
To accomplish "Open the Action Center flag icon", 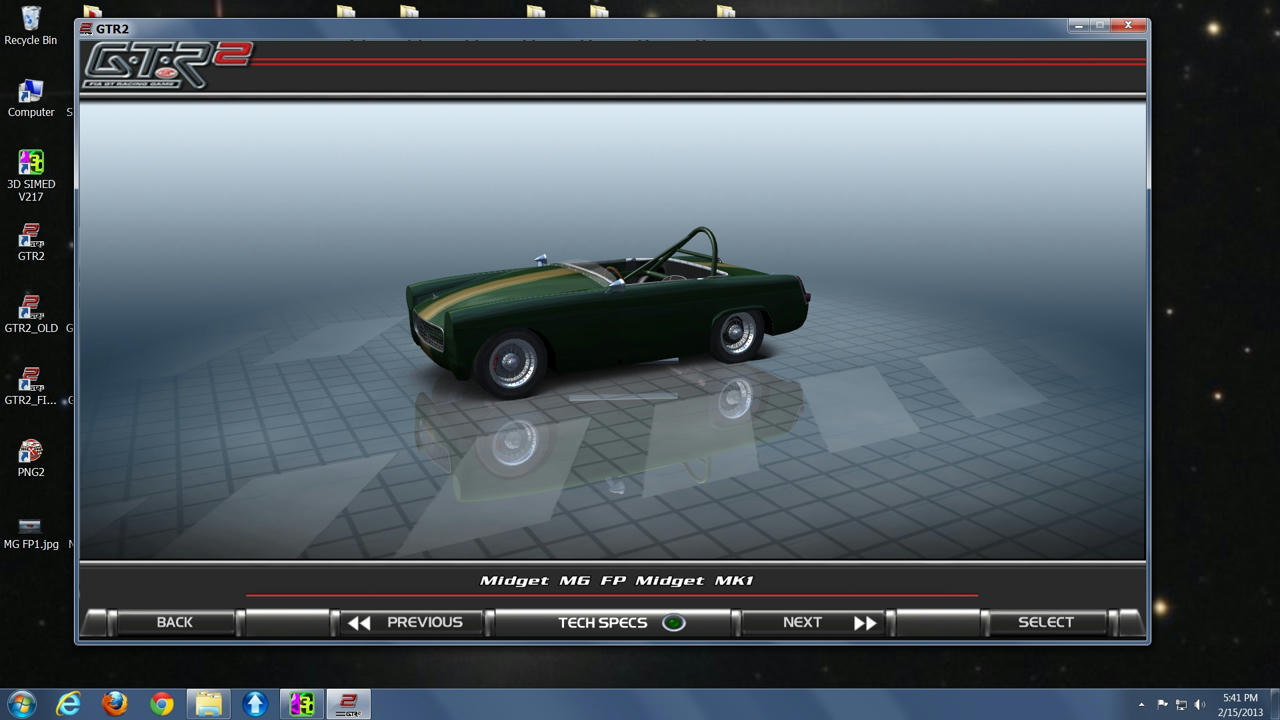I will tap(1162, 705).
